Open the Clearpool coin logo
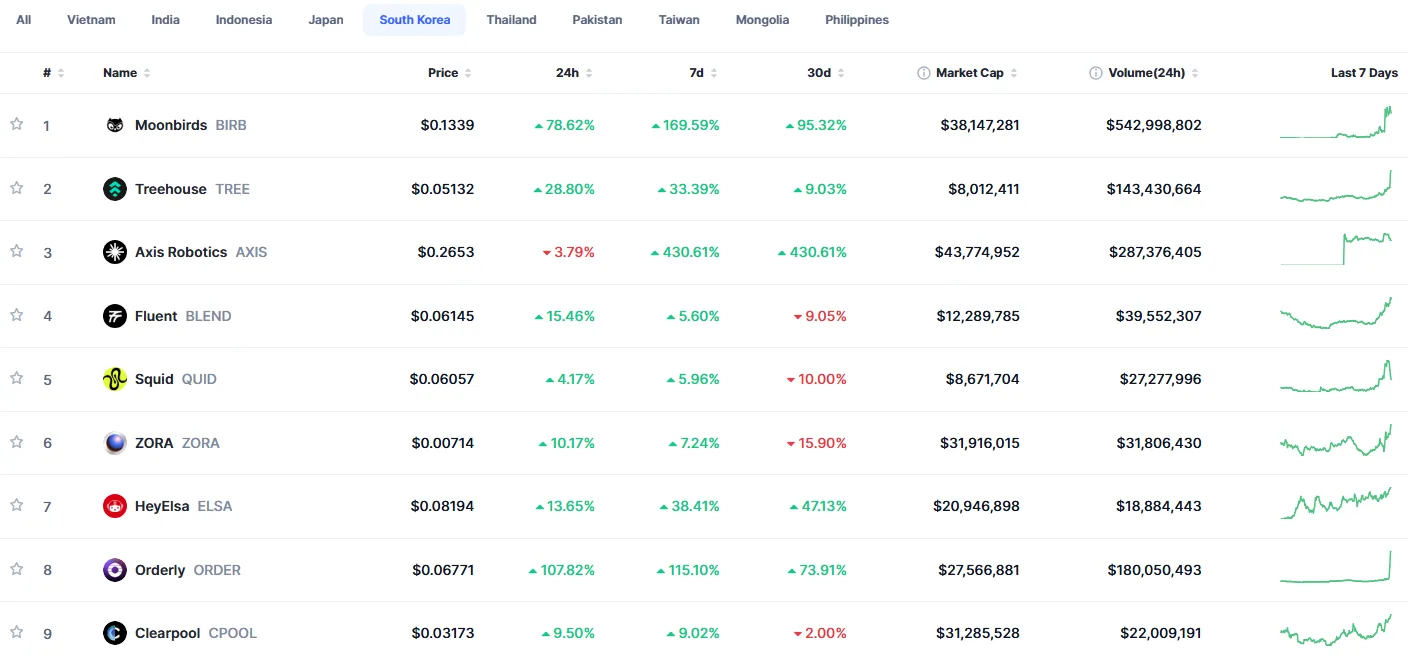 pyautogui.click(x=115, y=633)
